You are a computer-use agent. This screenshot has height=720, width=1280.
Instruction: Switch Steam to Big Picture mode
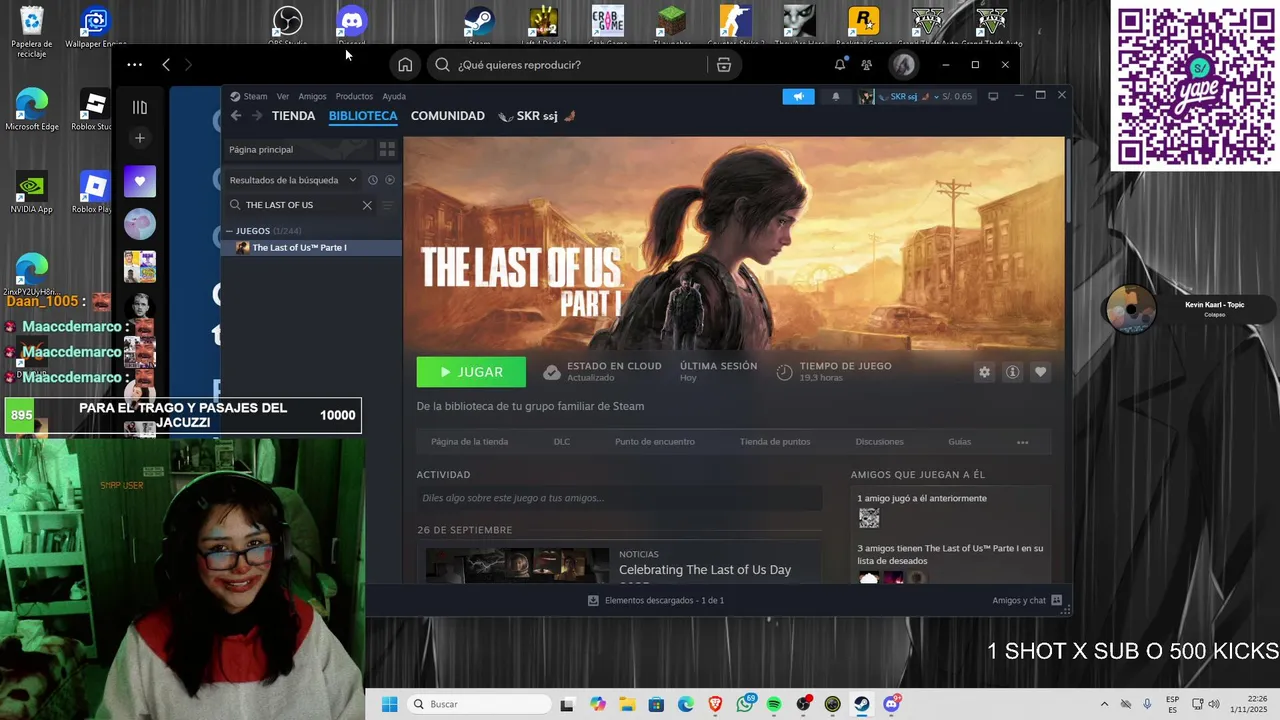coord(993,96)
